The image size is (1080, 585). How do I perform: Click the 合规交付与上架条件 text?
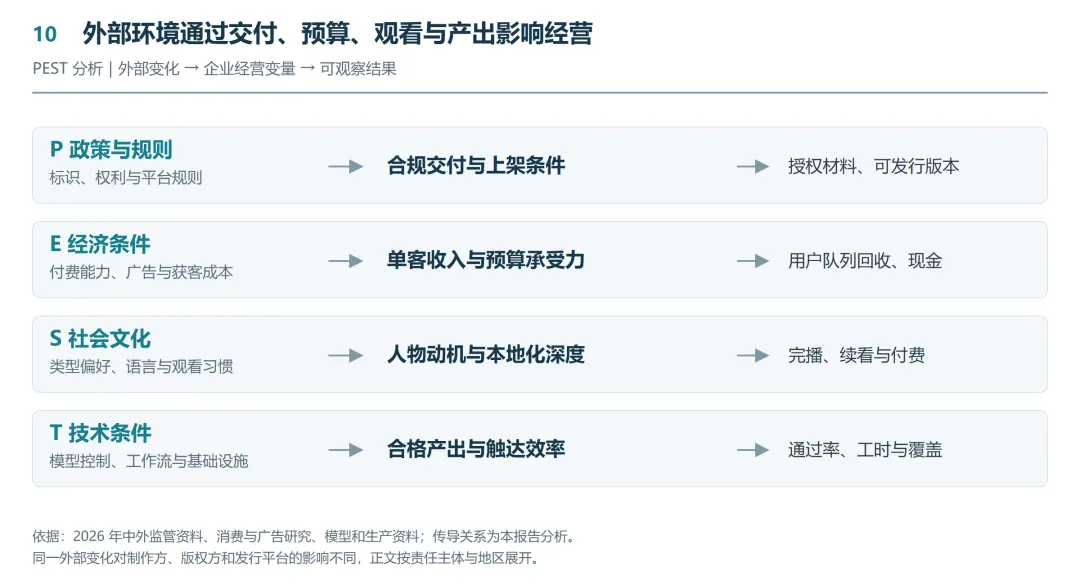tap(476, 165)
